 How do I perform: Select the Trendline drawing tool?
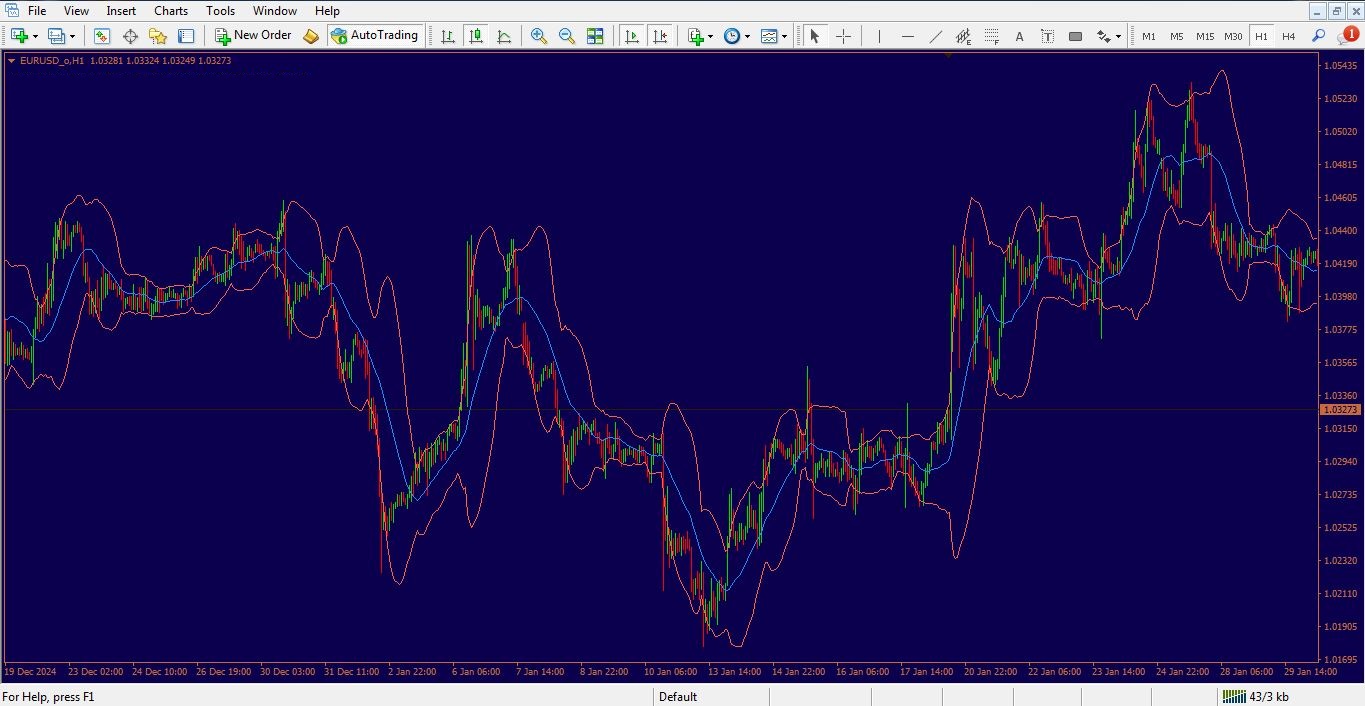(x=935, y=36)
